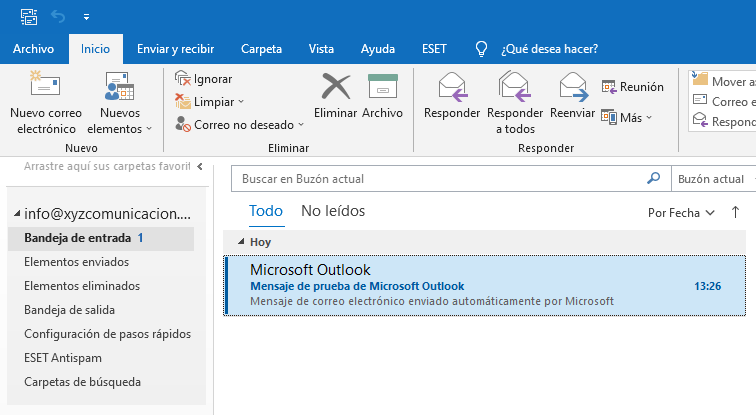Switch to the Vista tab
The height and width of the screenshot is (415, 756).
(x=321, y=49)
